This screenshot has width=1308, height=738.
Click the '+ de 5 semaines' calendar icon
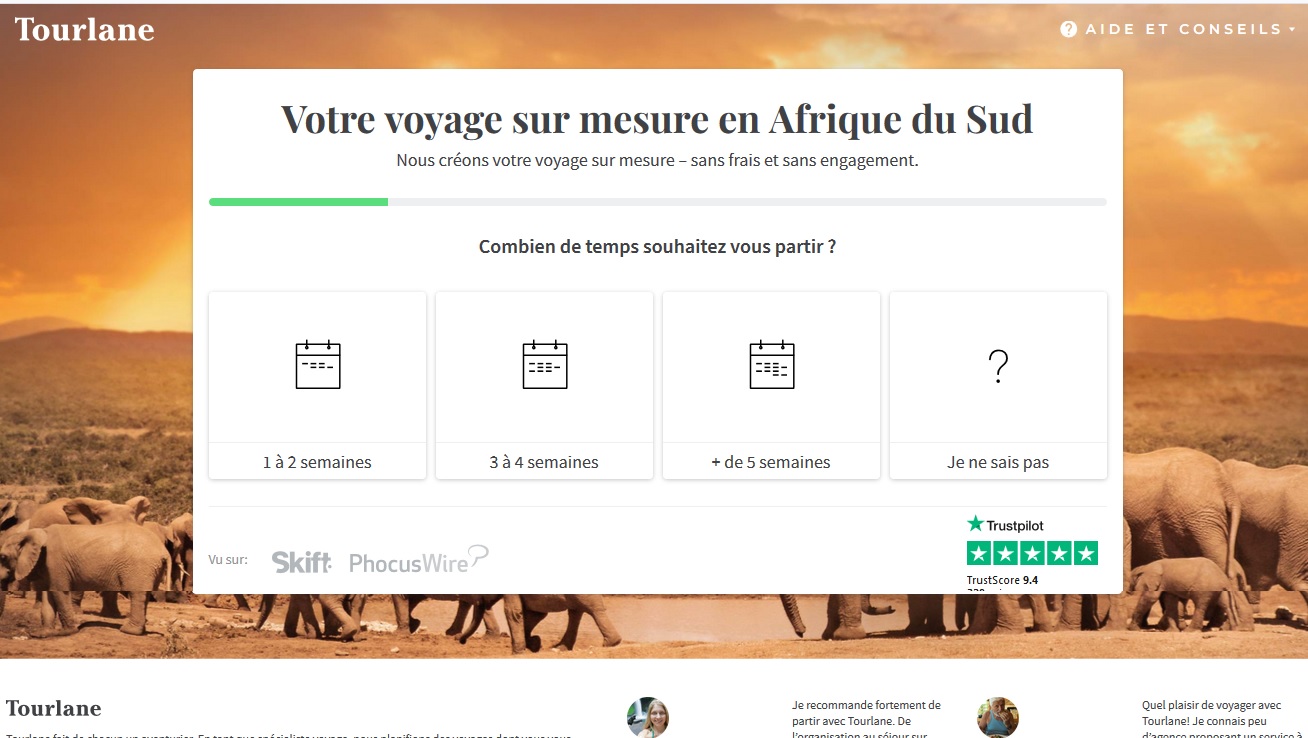(772, 364)
